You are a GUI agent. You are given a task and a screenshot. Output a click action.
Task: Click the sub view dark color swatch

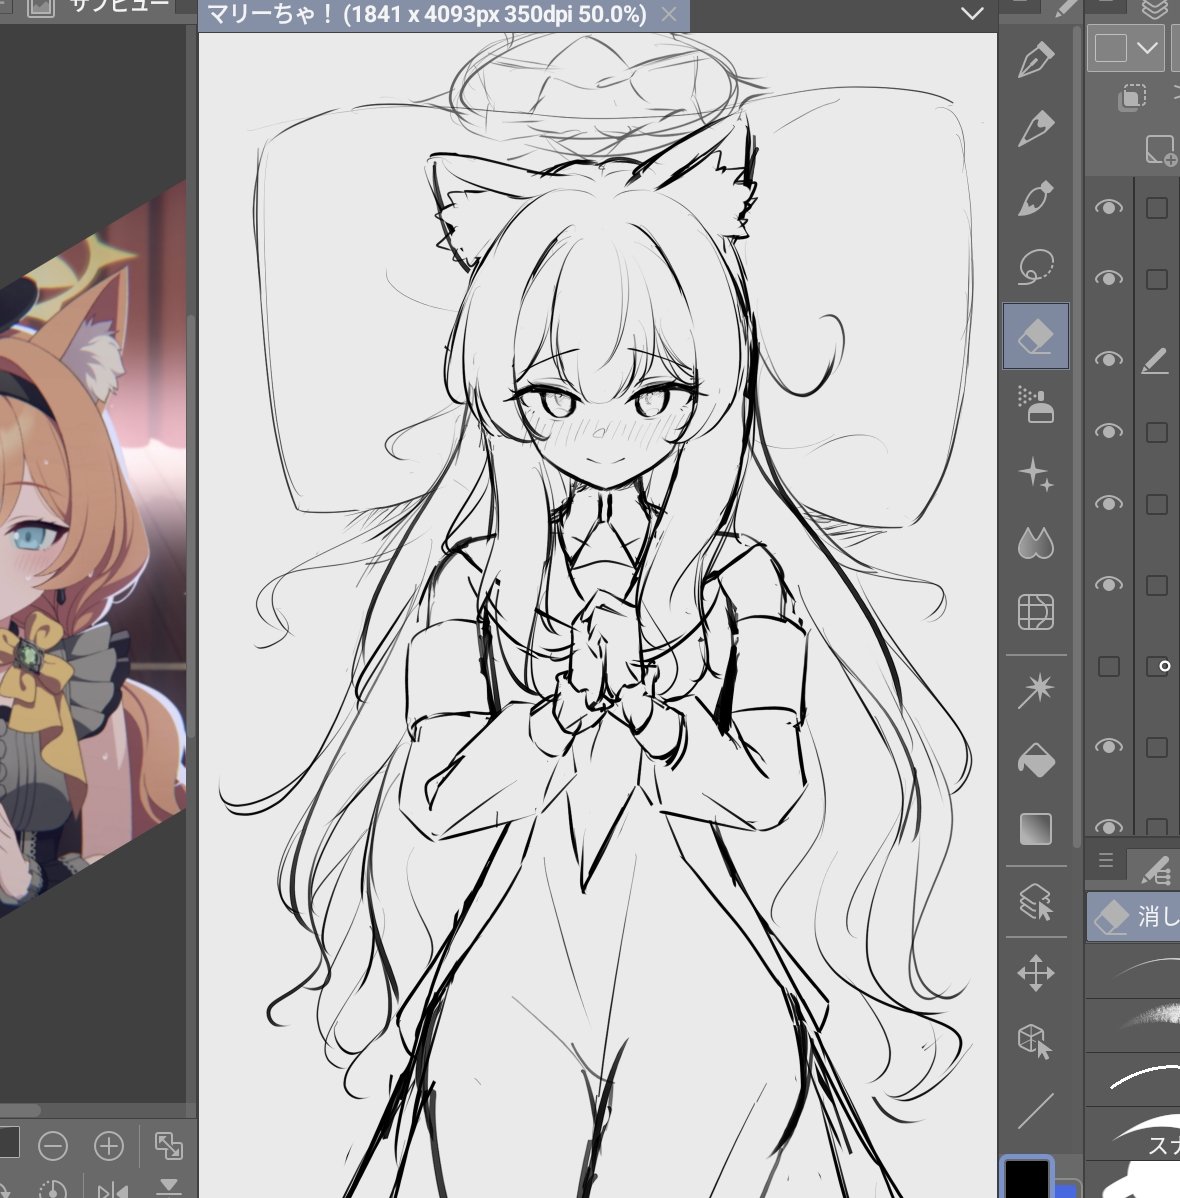[9, 1142]
